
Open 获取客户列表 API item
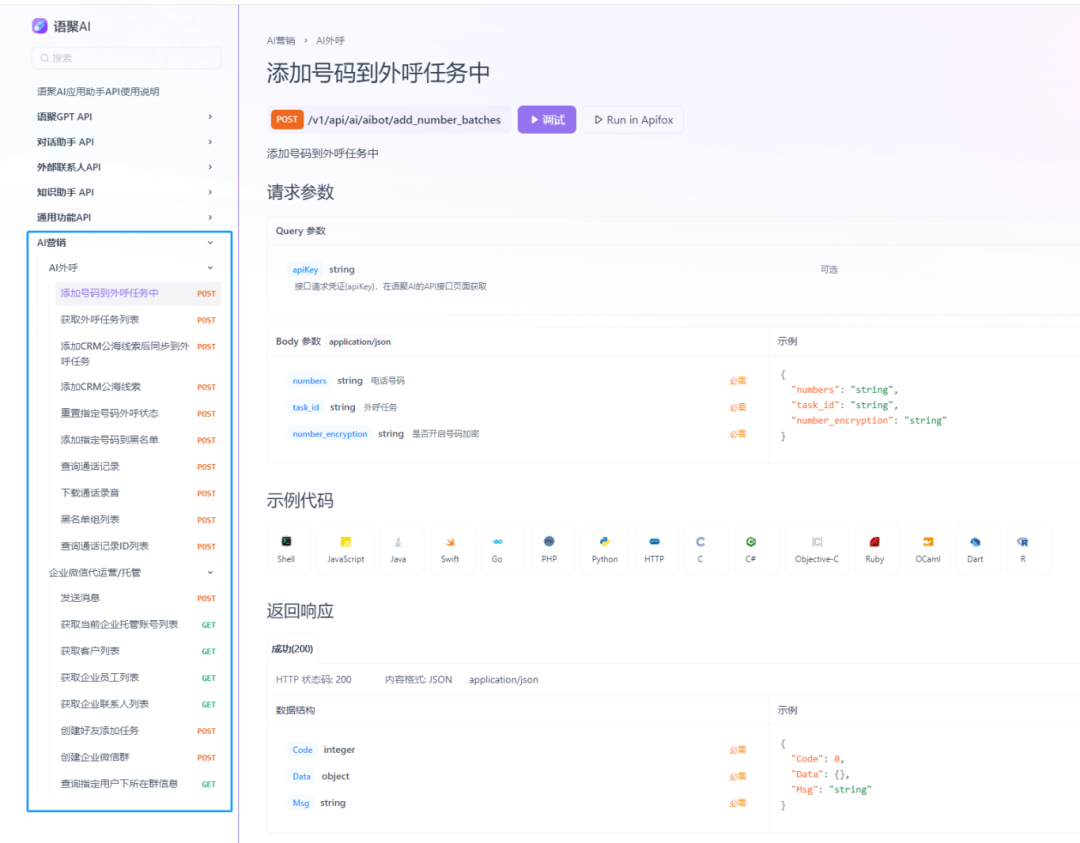click(x=138, y=651)
